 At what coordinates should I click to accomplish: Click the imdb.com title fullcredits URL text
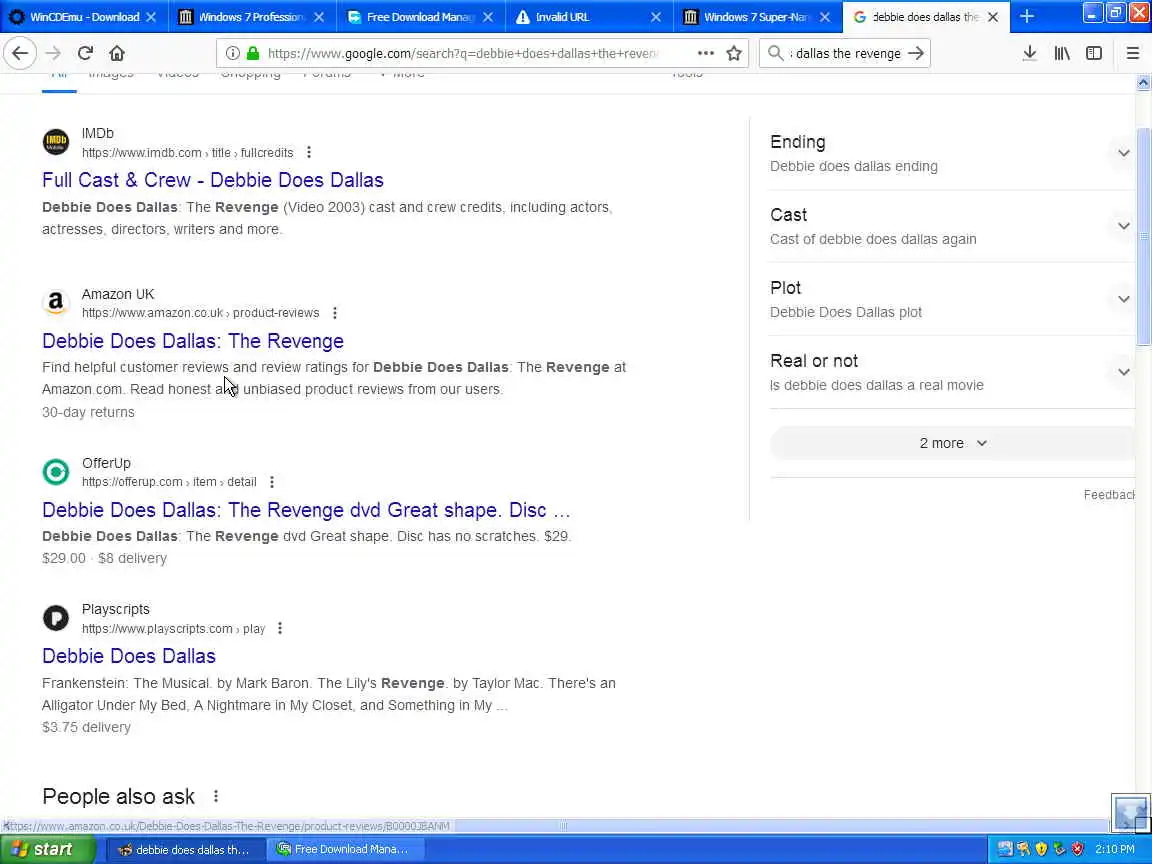pyautogui.click(x=187, y=153)
